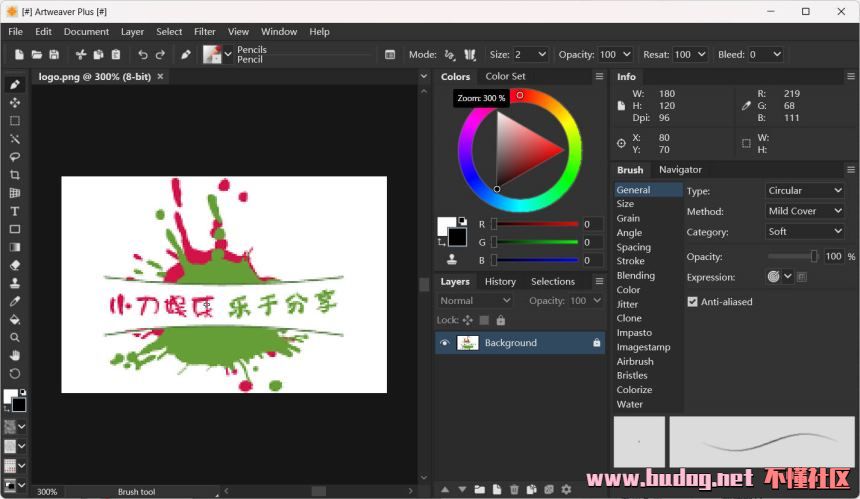The image size is (860, 499).
Task: Select the Move tool
Action: 15,103
